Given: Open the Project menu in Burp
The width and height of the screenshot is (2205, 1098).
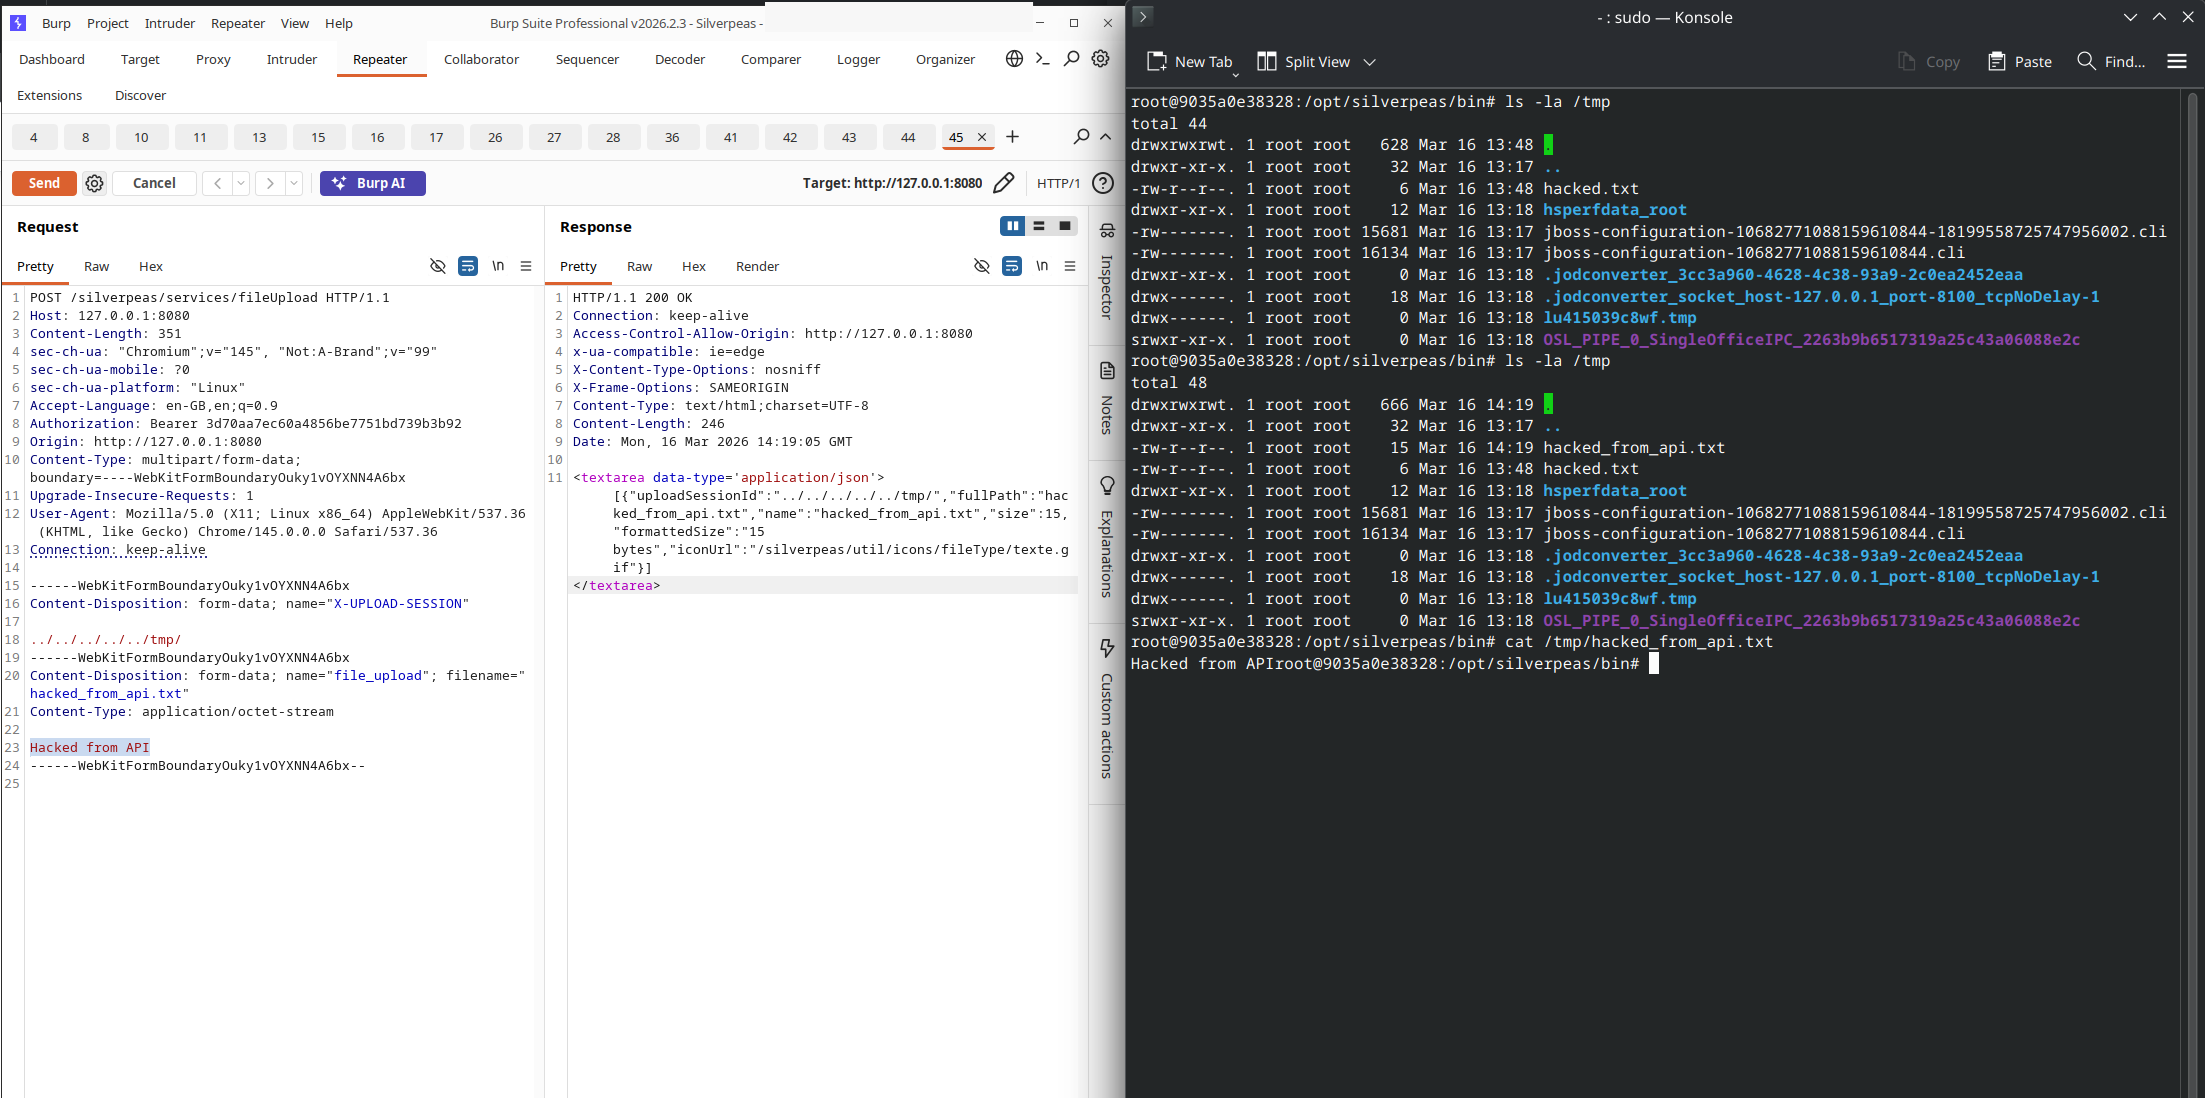Looking at the screenshot, I should pos(108,23).
